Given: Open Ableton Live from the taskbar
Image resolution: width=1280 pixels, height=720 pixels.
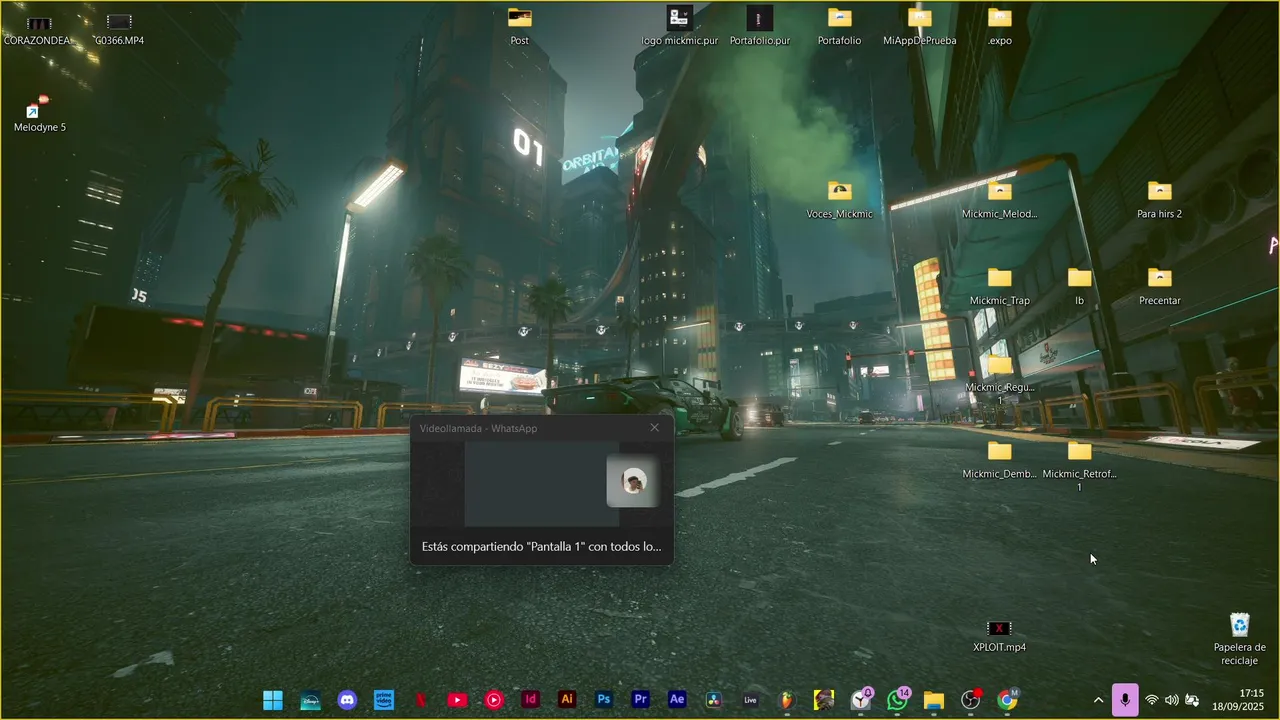Looking at the screenshot, I should [751, 700].
